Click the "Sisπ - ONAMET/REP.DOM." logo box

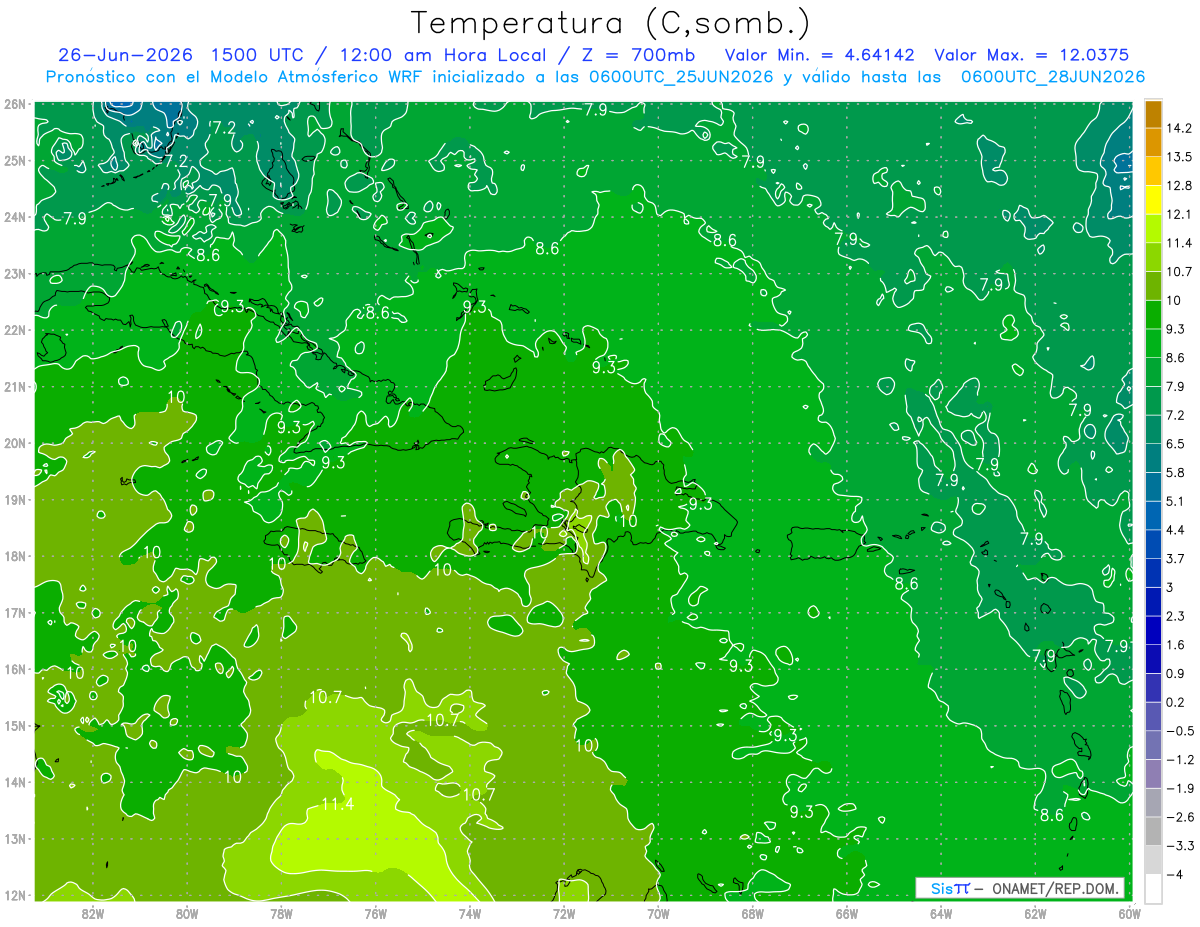pyautogui.click(x=1022, y=888)
